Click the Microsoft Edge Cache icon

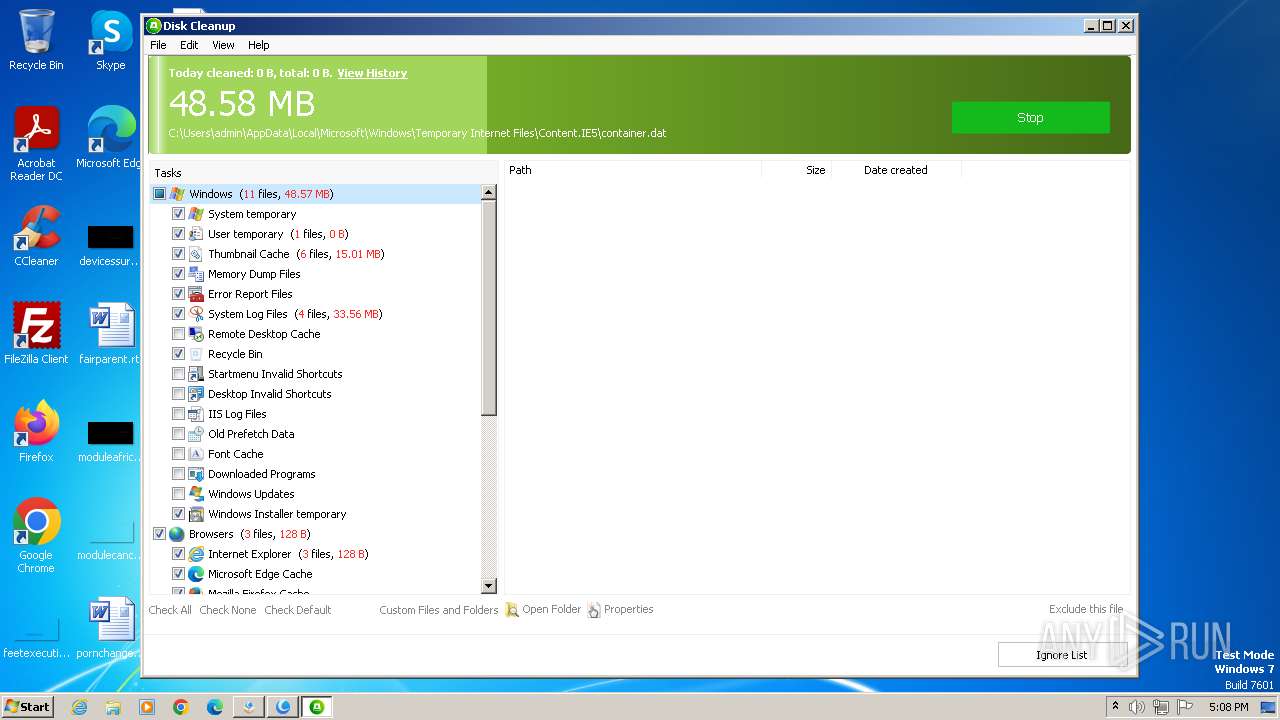[196, 574]
